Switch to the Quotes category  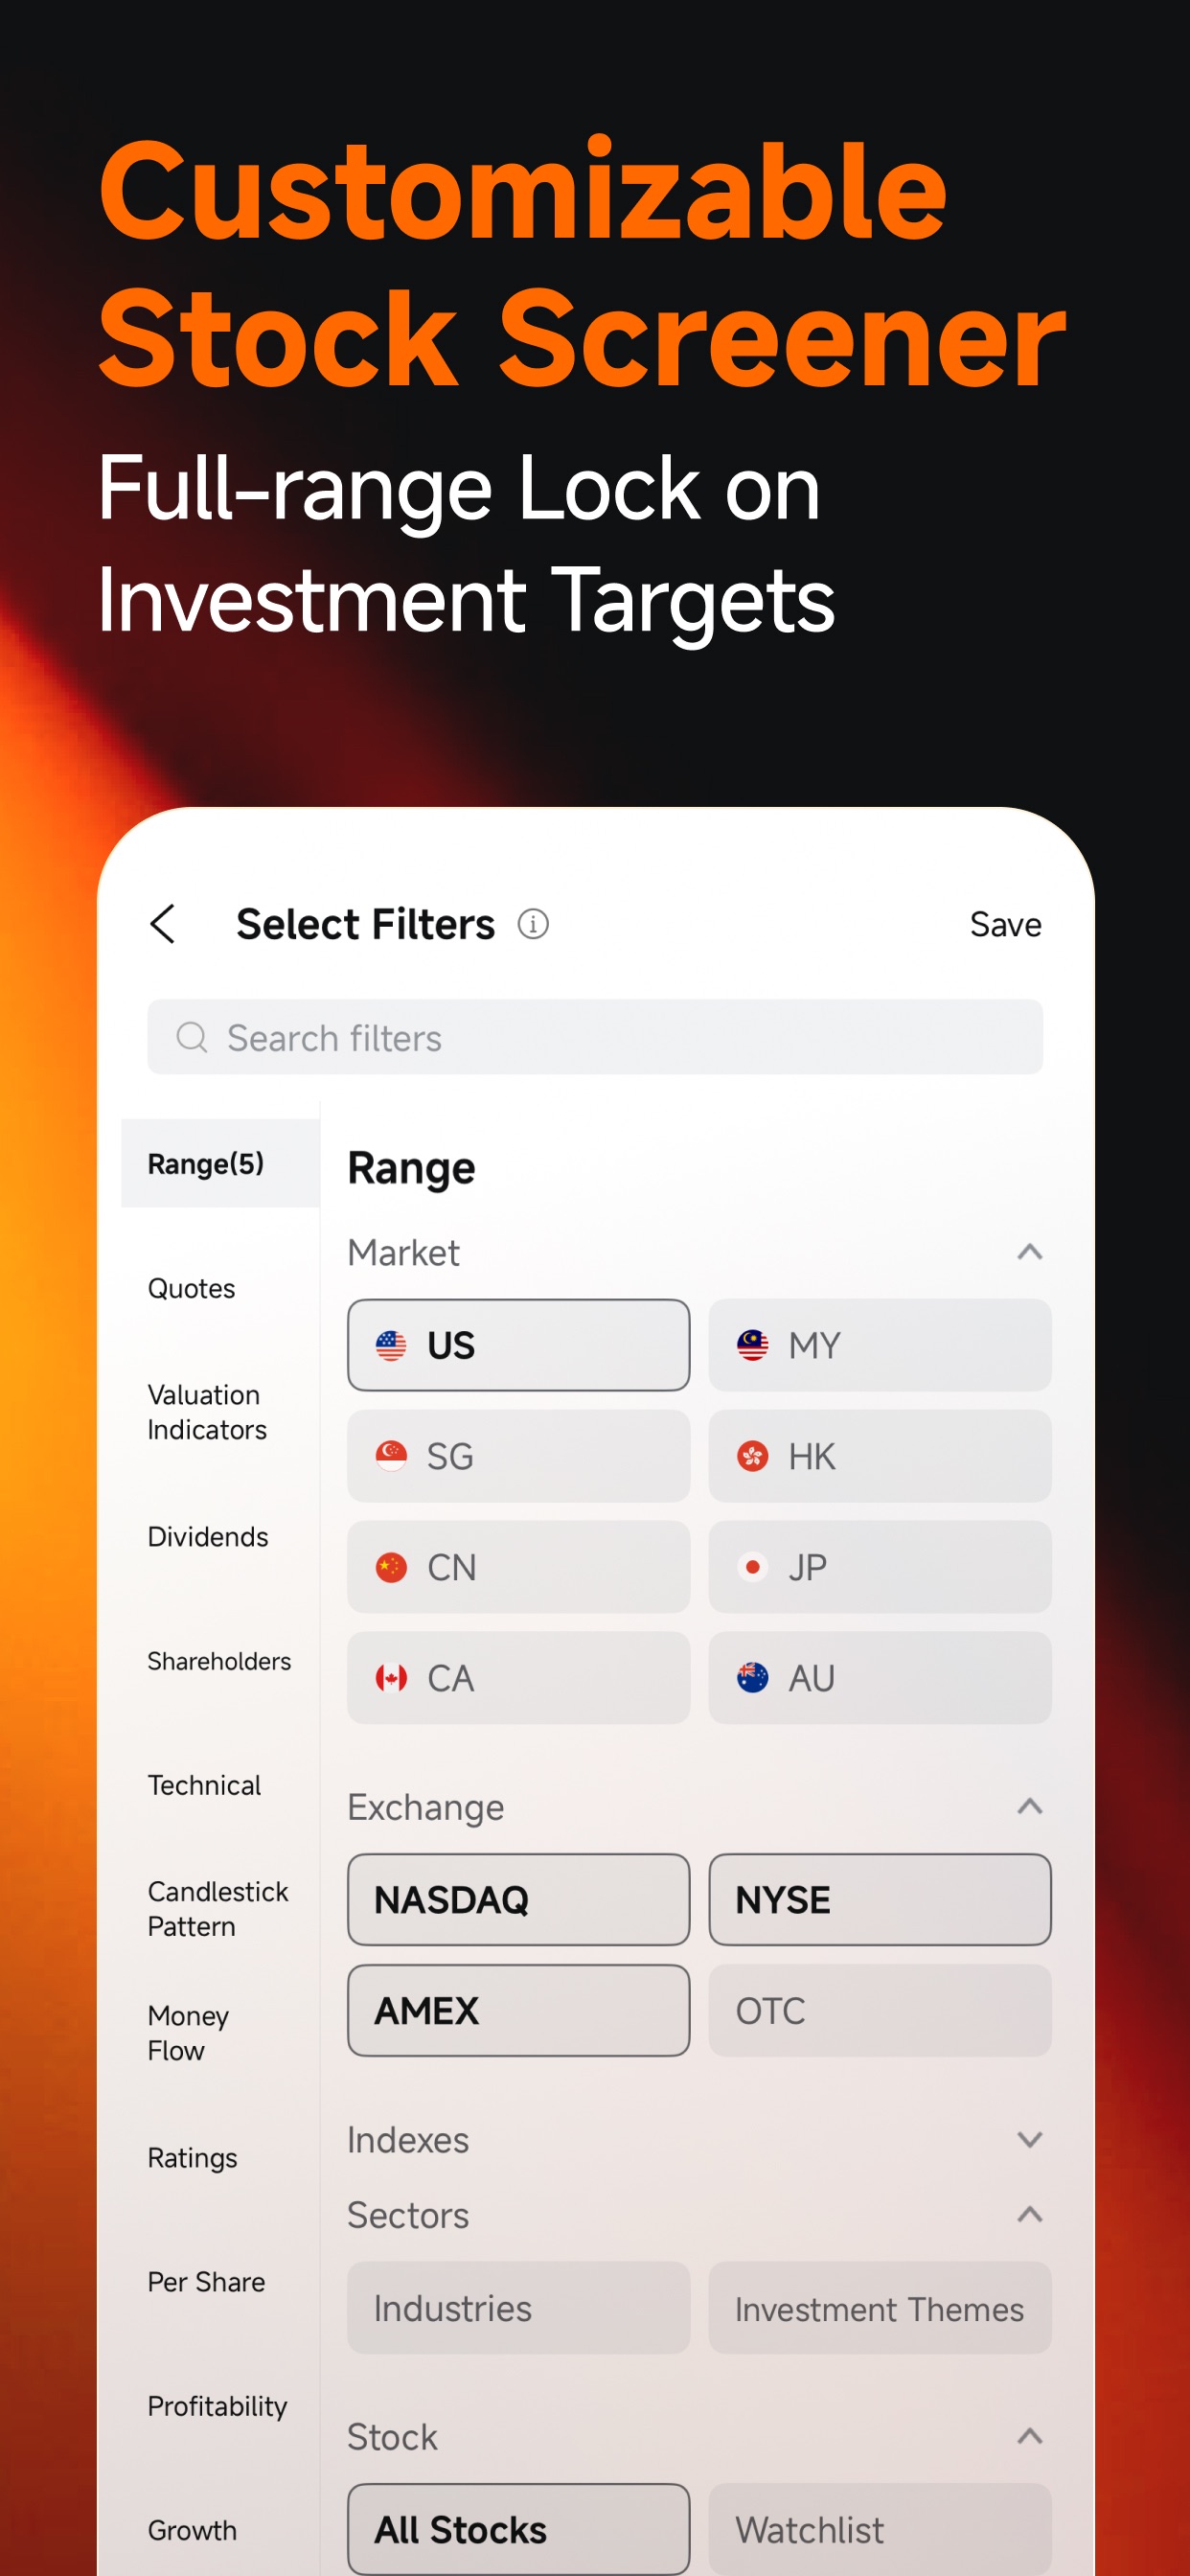pos(191,1288)
